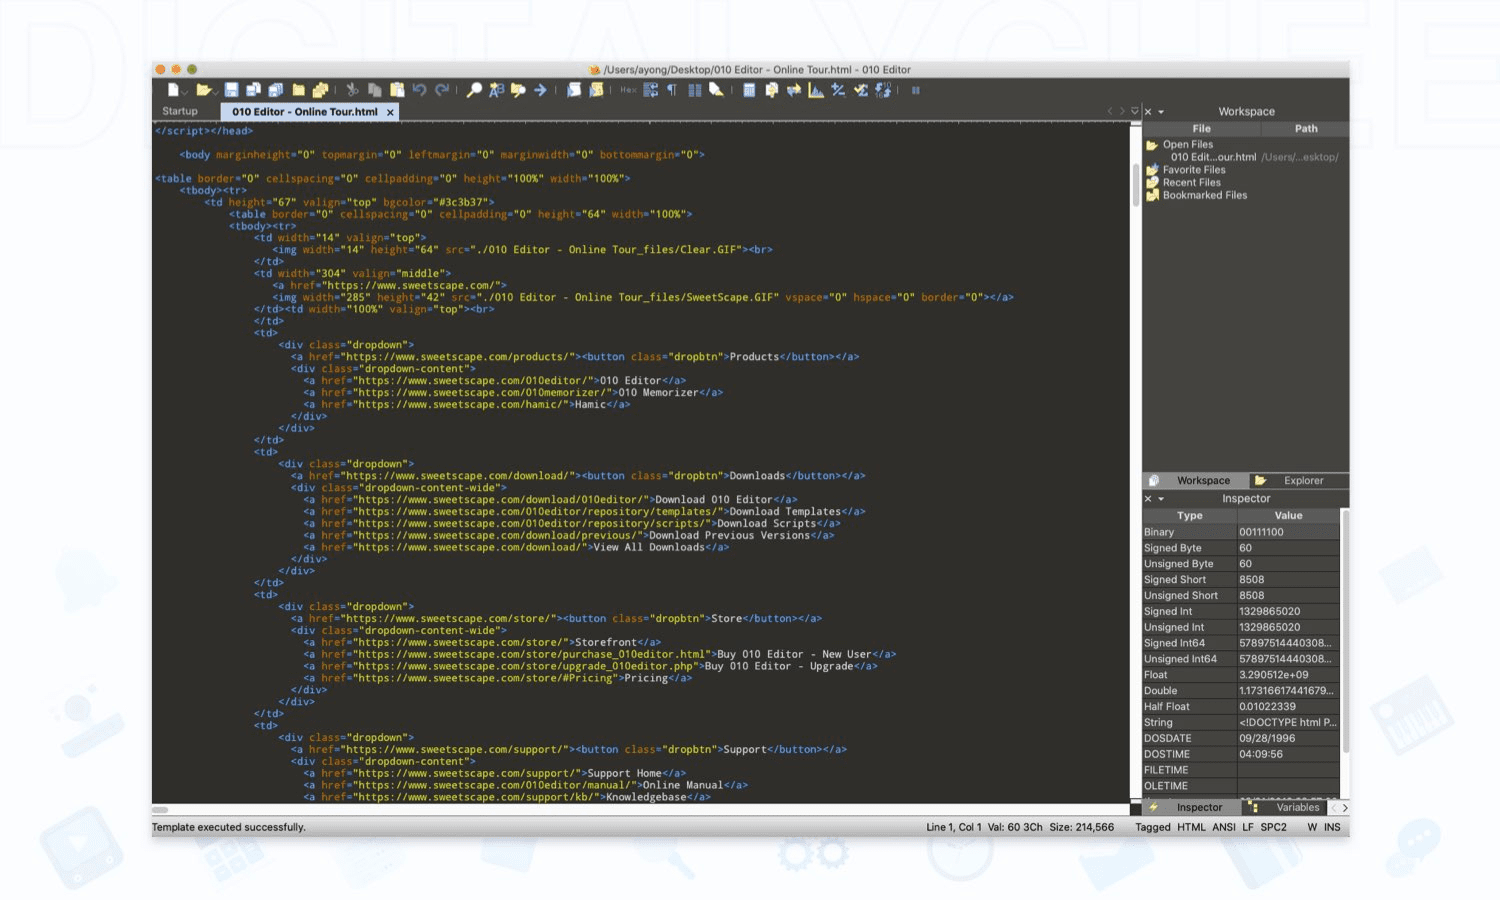Click the Undo arrow icon

419,90
